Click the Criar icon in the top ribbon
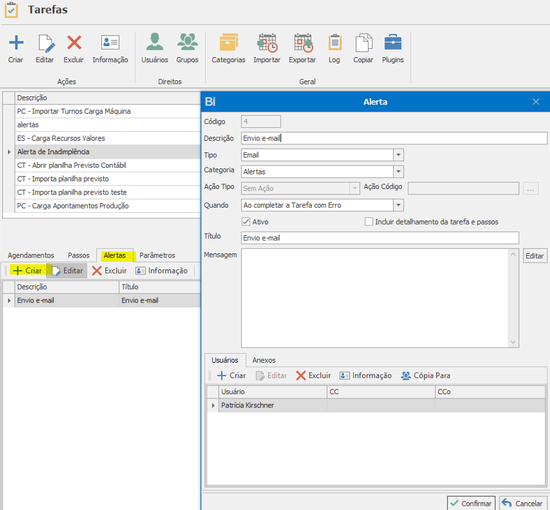The height and width of the screenshot is (510, 550). point(16,43)
